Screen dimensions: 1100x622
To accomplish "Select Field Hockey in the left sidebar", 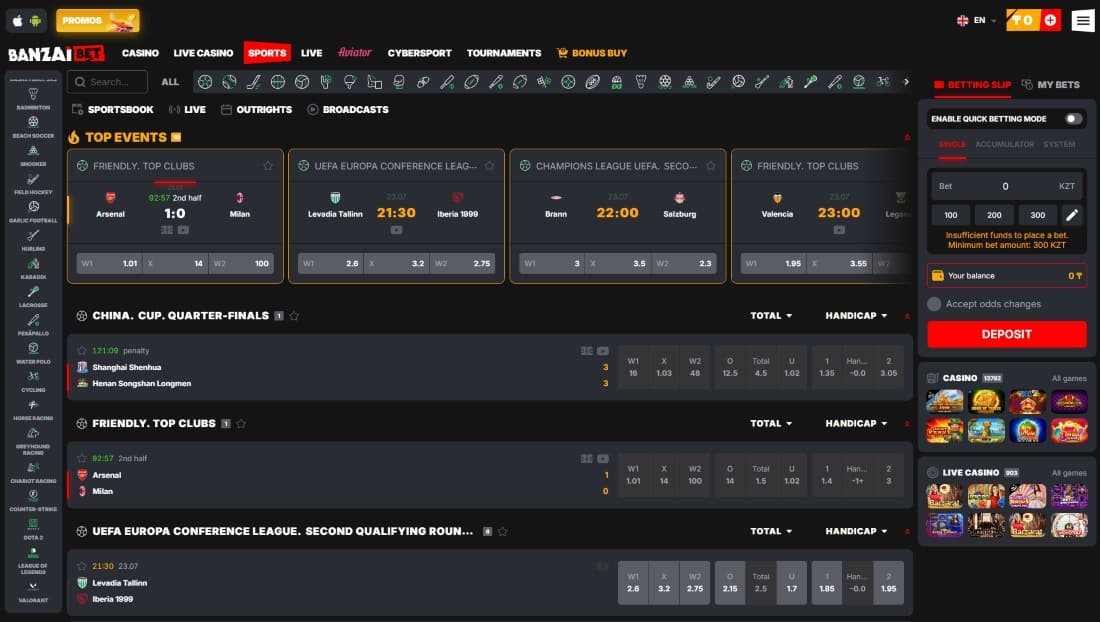I will (x=33, y=184).
